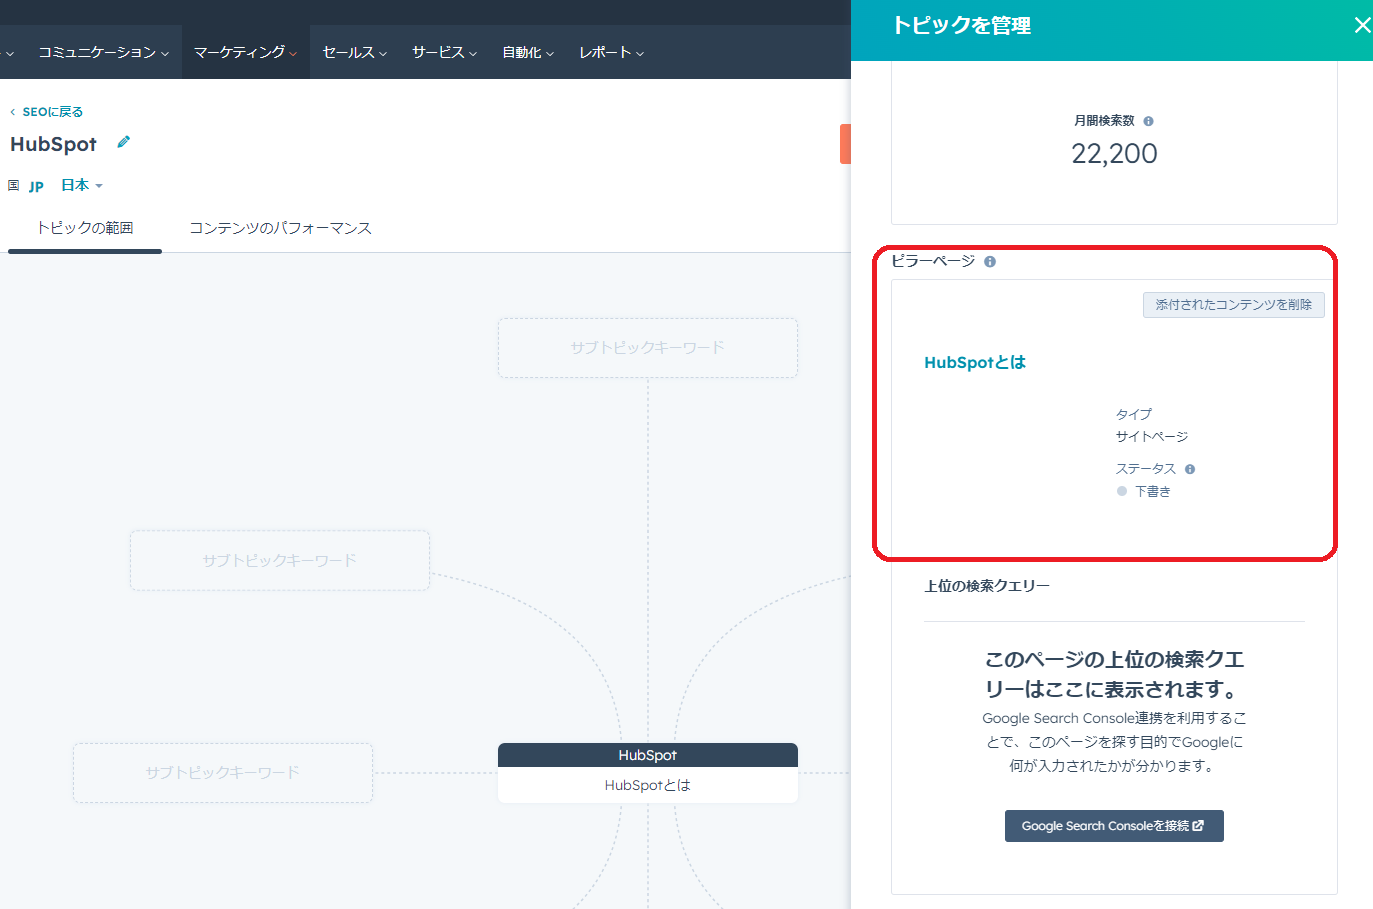Screen dimensions: 1373x909
Task: Click 添付されたコンテンツを削除 button
Action: point(1233,305)
